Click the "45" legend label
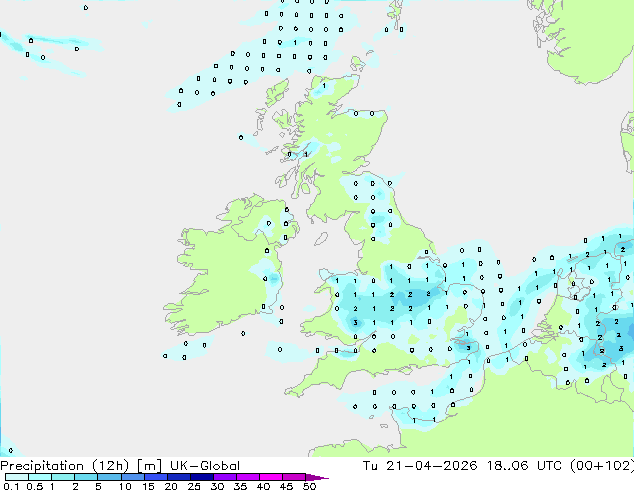Image resolution: width=634 pixels, height=490 pixels. (286, 486)
